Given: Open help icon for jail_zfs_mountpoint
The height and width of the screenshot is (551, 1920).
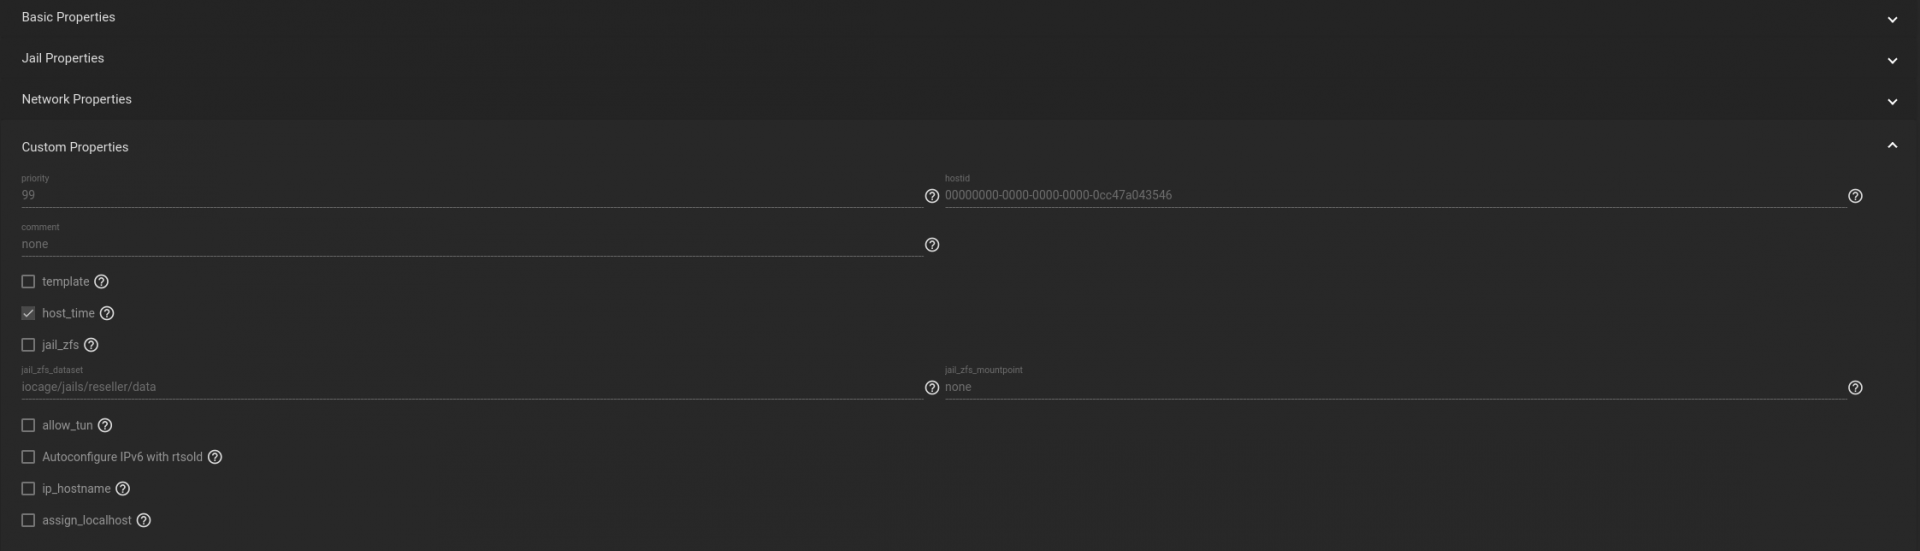Looking at the screenshot, I should pyautogui.click(x=1855, y=388).
